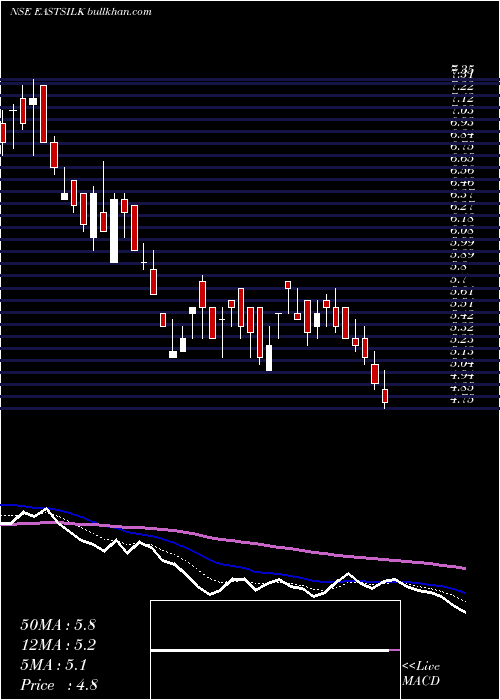Click the 5.04 price axis label
This screenshot has height=700, width=500.
coord(462,363)
